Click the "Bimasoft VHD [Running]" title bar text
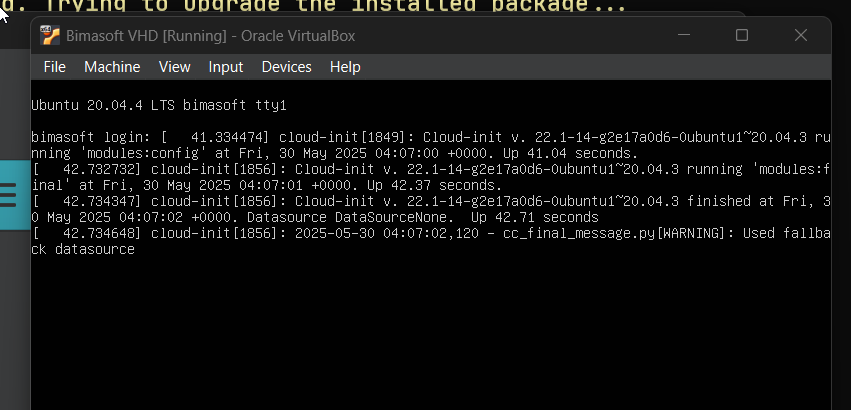This screenshot has height=410, width=851. point(146,36)
